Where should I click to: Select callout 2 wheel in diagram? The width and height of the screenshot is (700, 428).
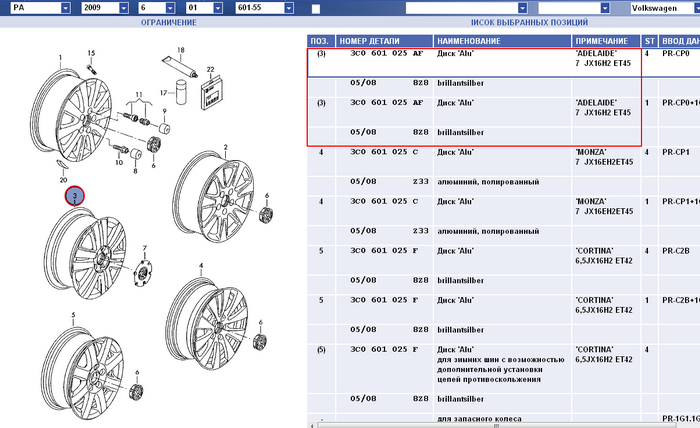click(x=225, y=147)
